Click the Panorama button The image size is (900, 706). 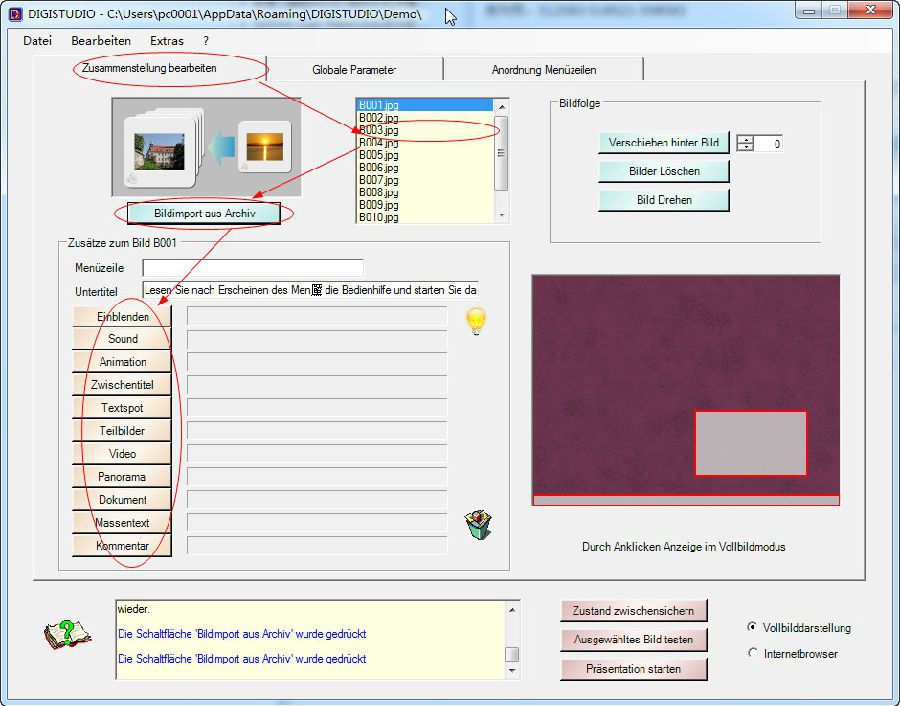pos(122,476)
